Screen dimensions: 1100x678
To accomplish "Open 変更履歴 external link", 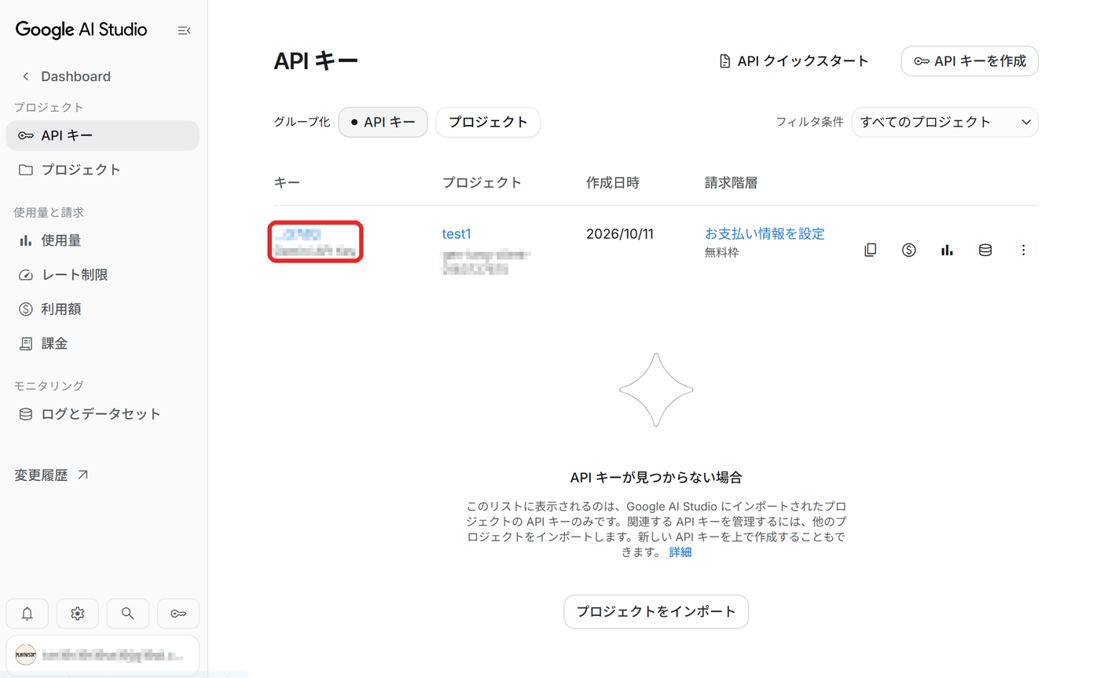I will click(x=51, y=475).
